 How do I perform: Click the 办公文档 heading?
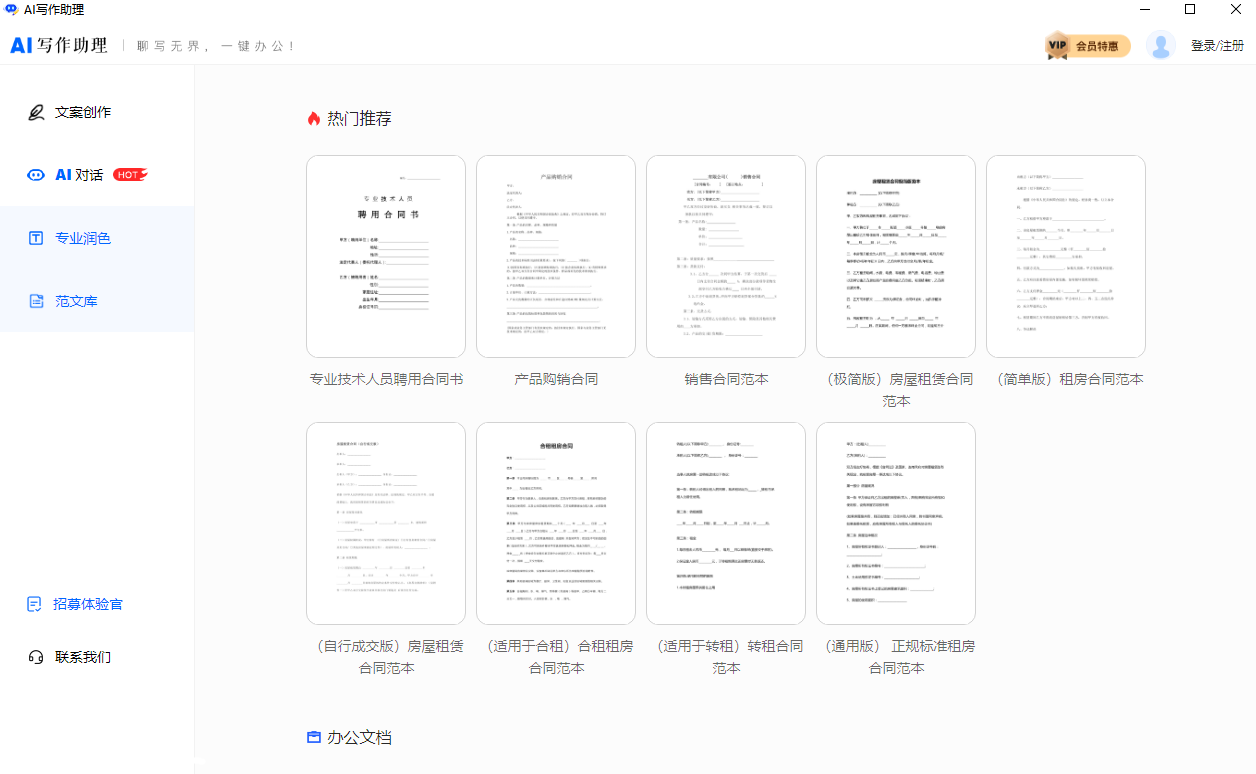click(x=359, y=737)
